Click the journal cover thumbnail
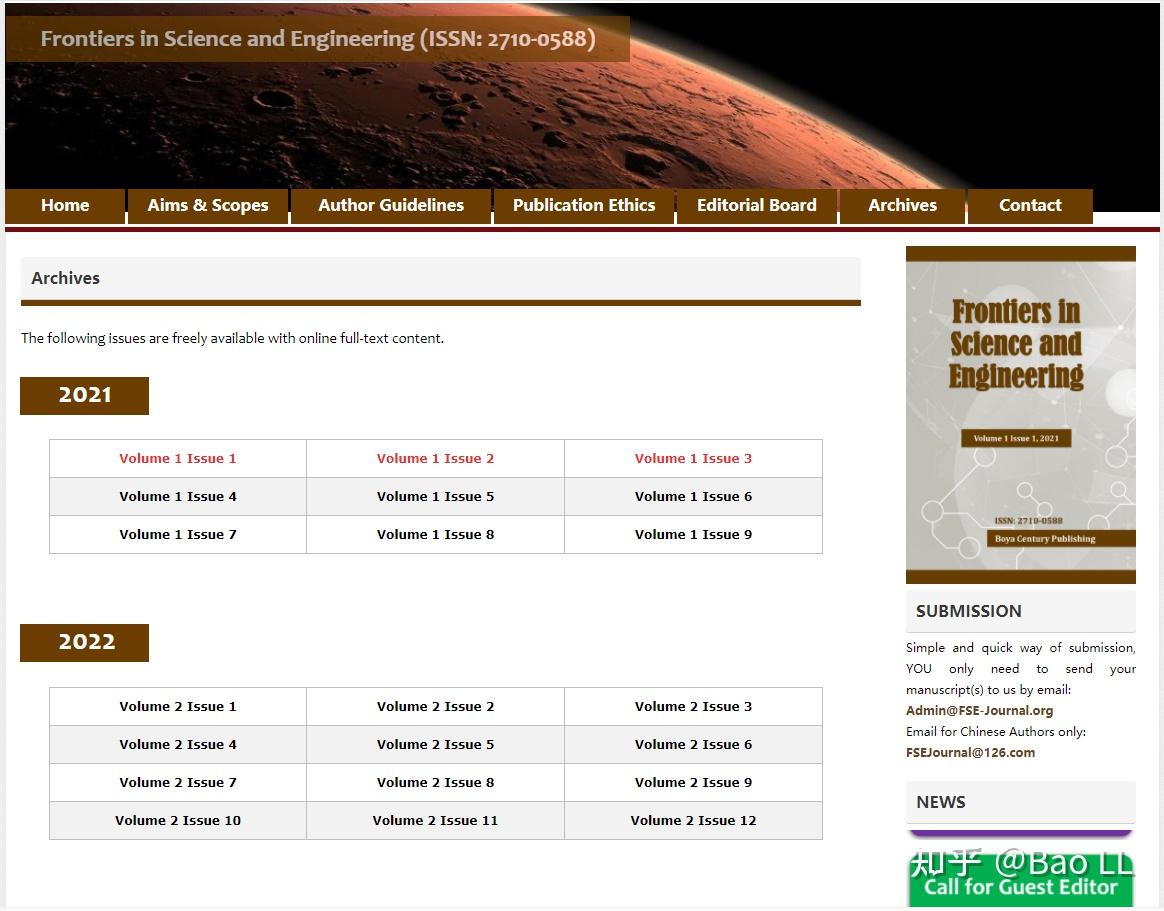 [1020, 414]
